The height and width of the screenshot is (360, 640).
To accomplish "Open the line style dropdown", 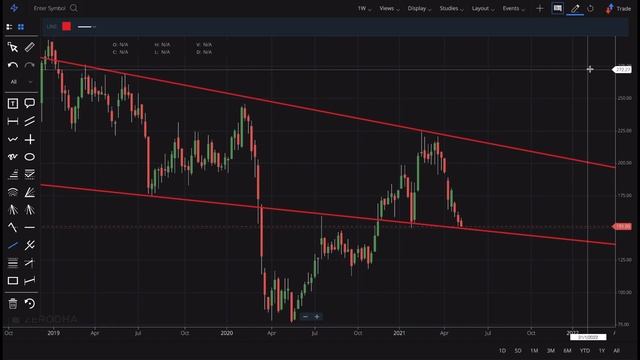I will 87,27.
